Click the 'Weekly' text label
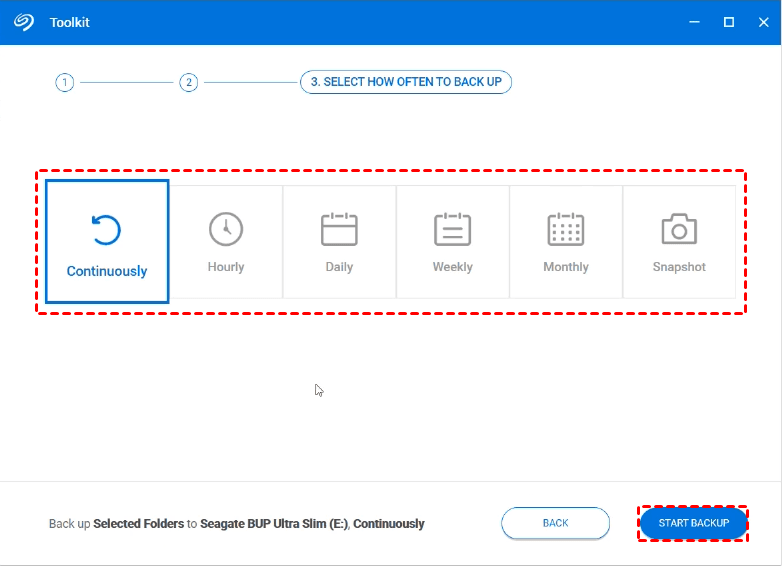The width and height of the screenshot is (782, 566). tap(452, 267)
